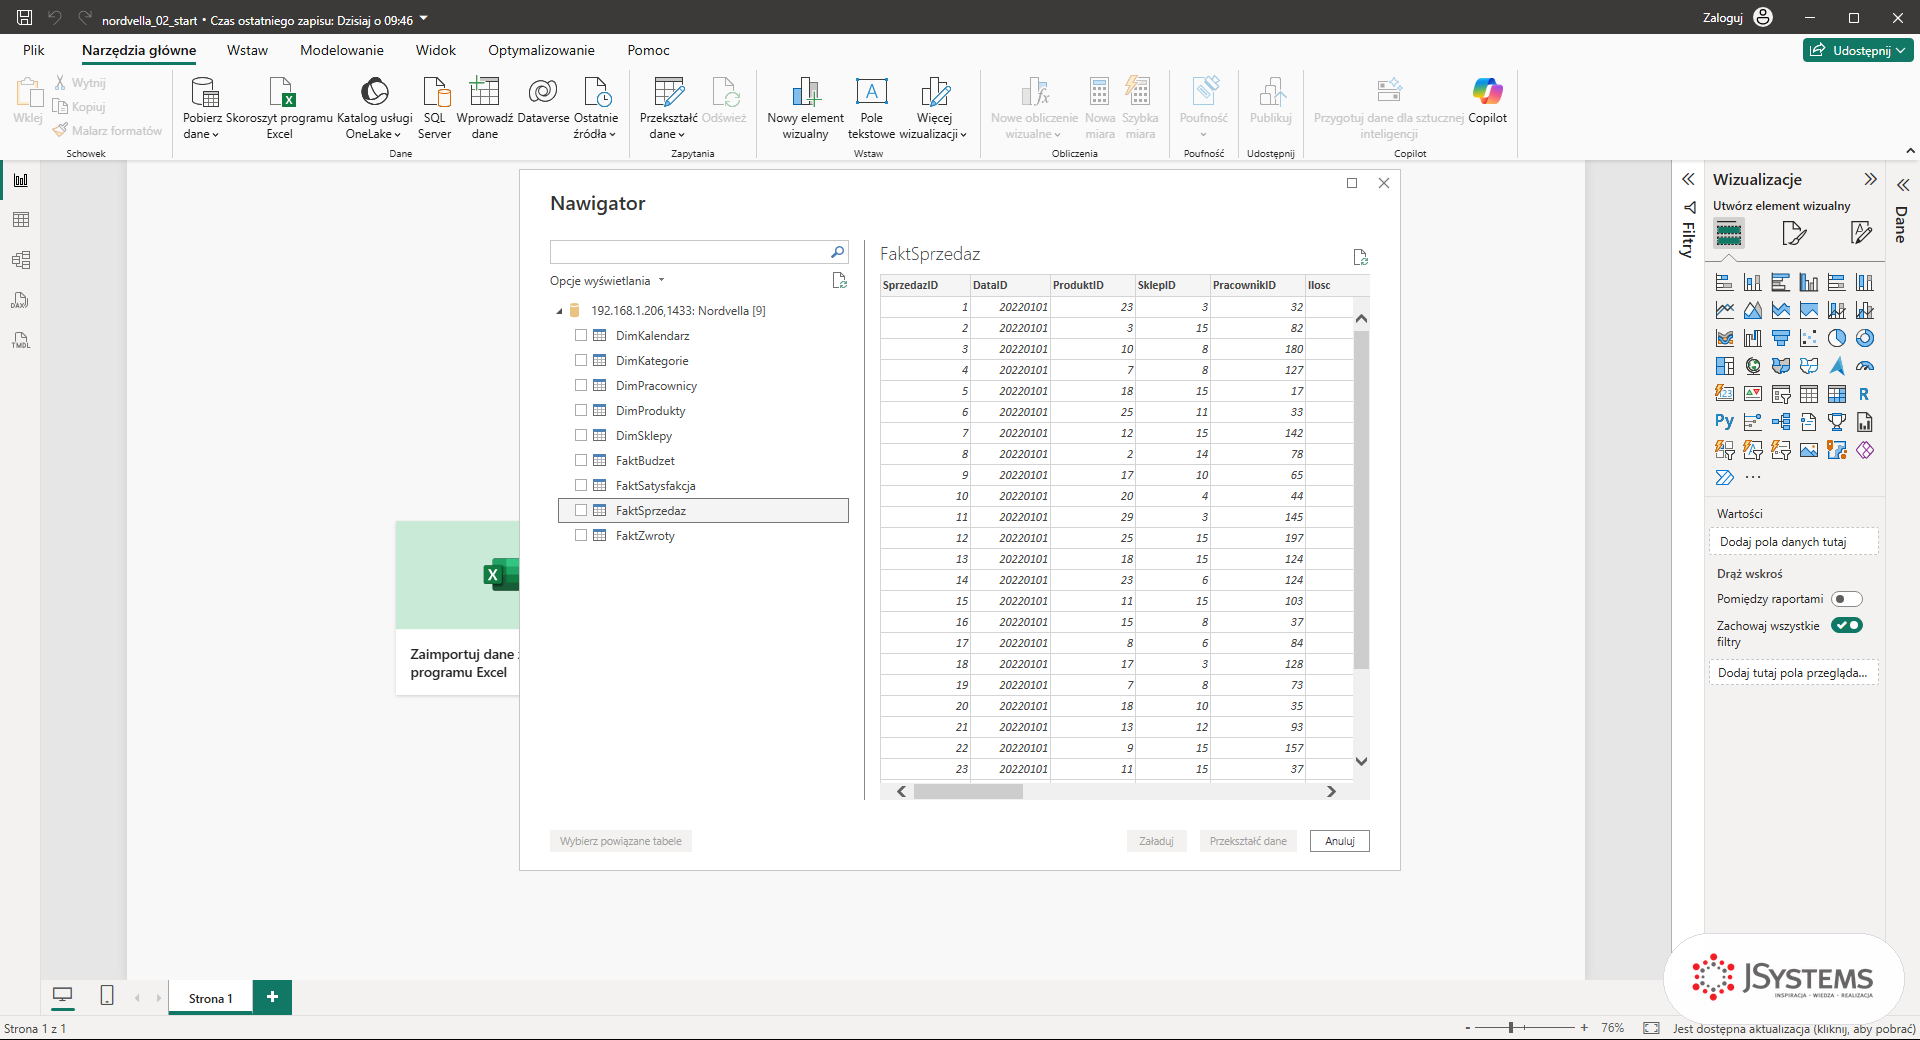Viewport: 1920px width, 1040px height.
Task: Open the Ostatnie źródła dropdown
Action: coord(596,108)
